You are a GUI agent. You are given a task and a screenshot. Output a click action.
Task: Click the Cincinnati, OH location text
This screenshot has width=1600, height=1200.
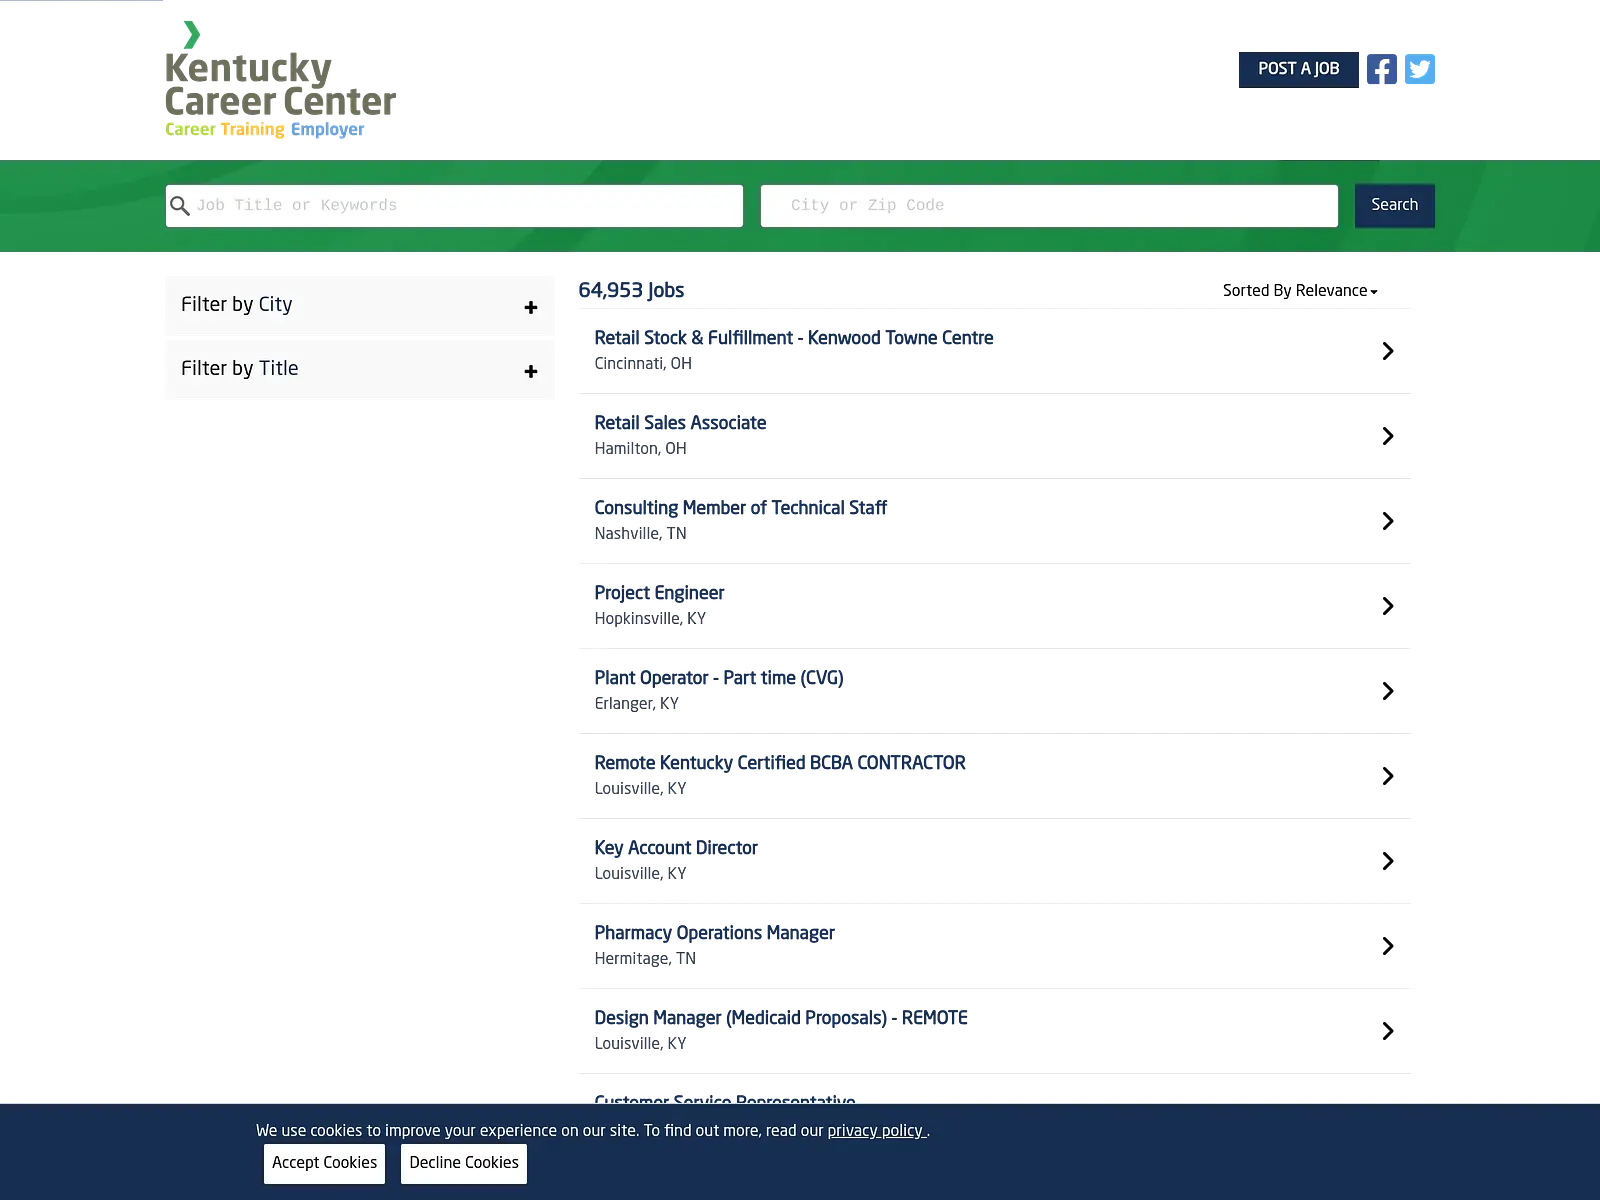pos(643,363)
